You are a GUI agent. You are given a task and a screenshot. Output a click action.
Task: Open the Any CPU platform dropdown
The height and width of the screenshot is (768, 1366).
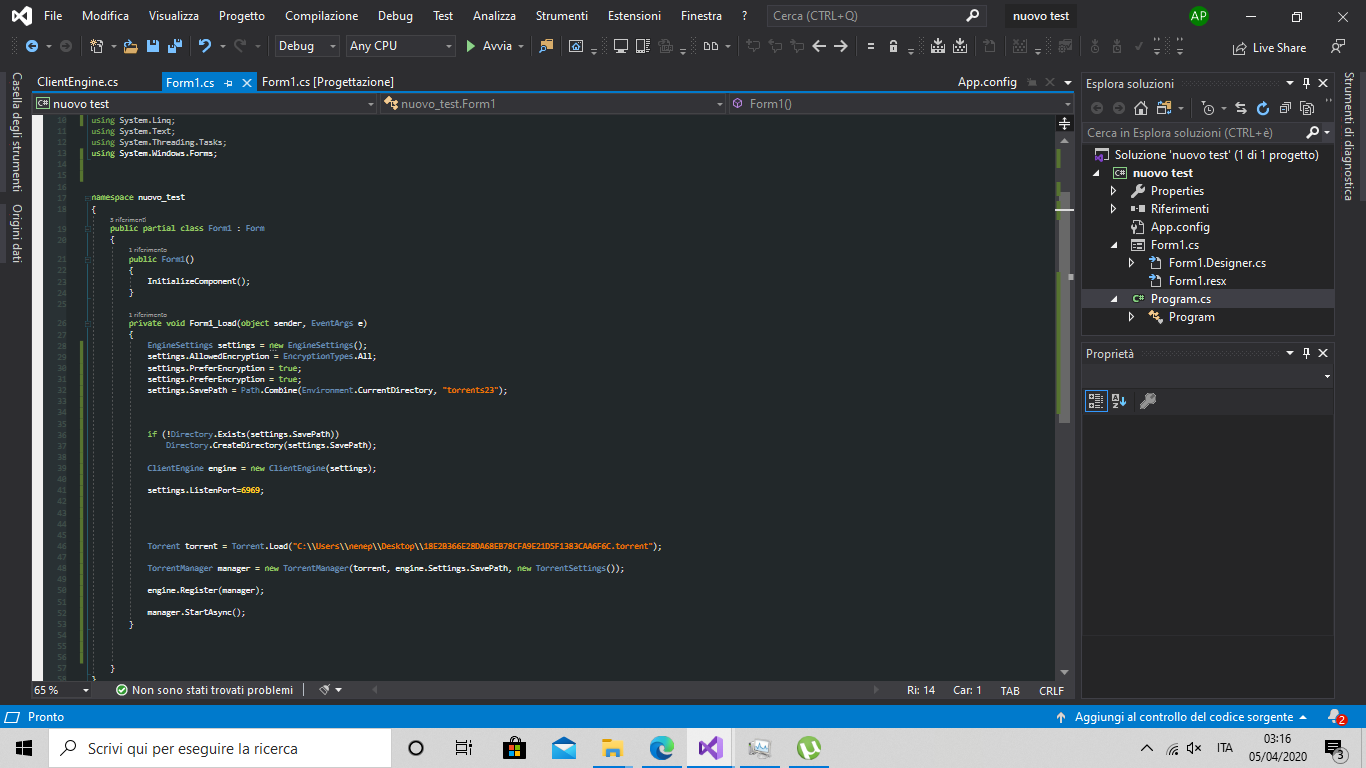448,46
